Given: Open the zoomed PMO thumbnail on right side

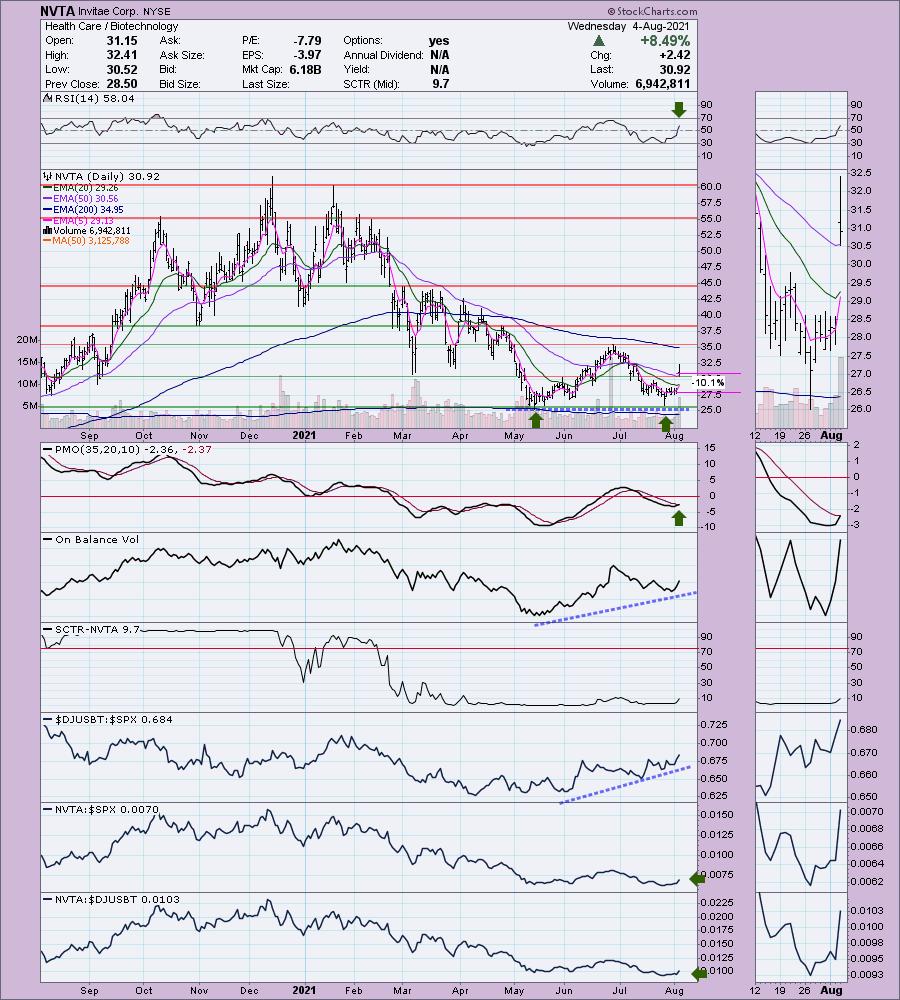Looking at the screenshot, I should [x=801, y=488].
